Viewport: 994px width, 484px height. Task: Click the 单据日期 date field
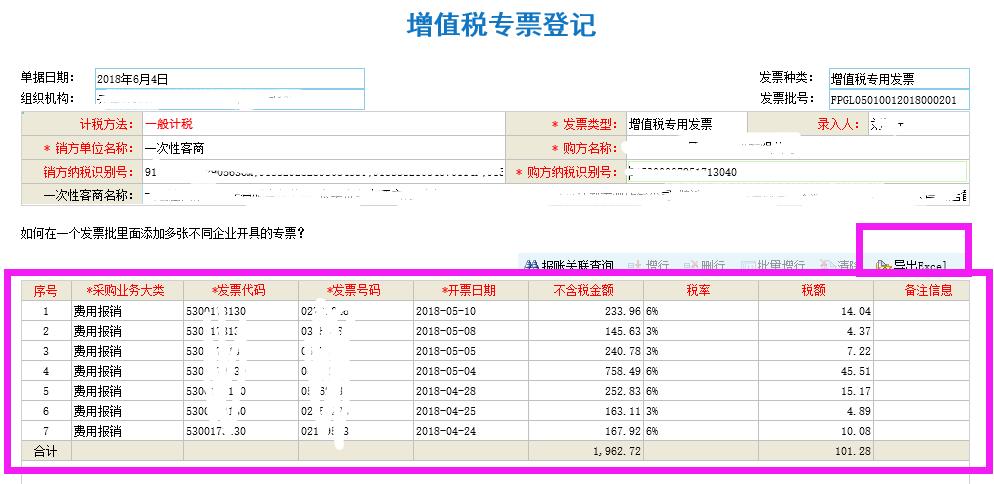coord(229,79)
